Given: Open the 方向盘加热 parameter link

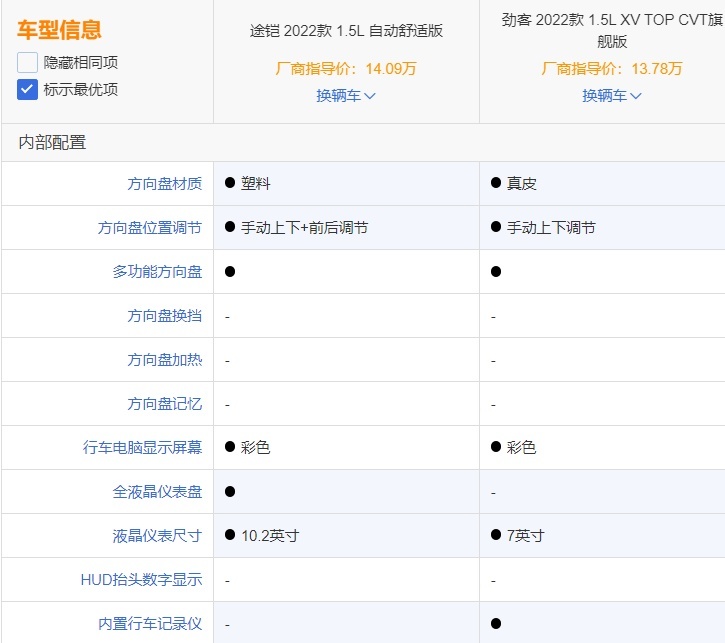Looking at the screenshot, I should [x=165, y=360].
